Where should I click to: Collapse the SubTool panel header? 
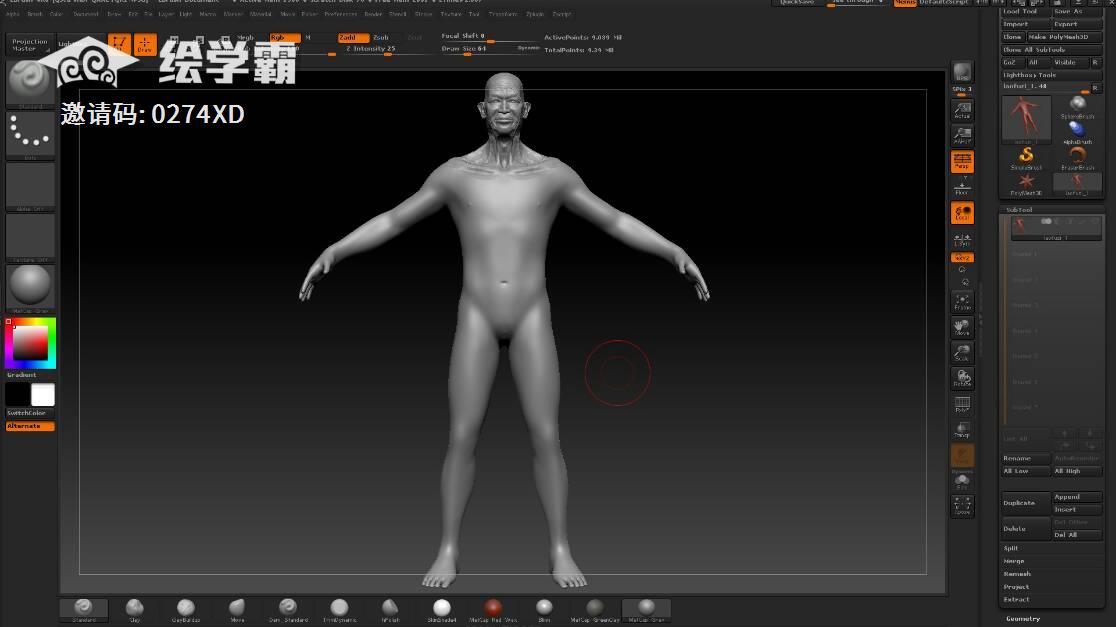(x=1051, y=210)
